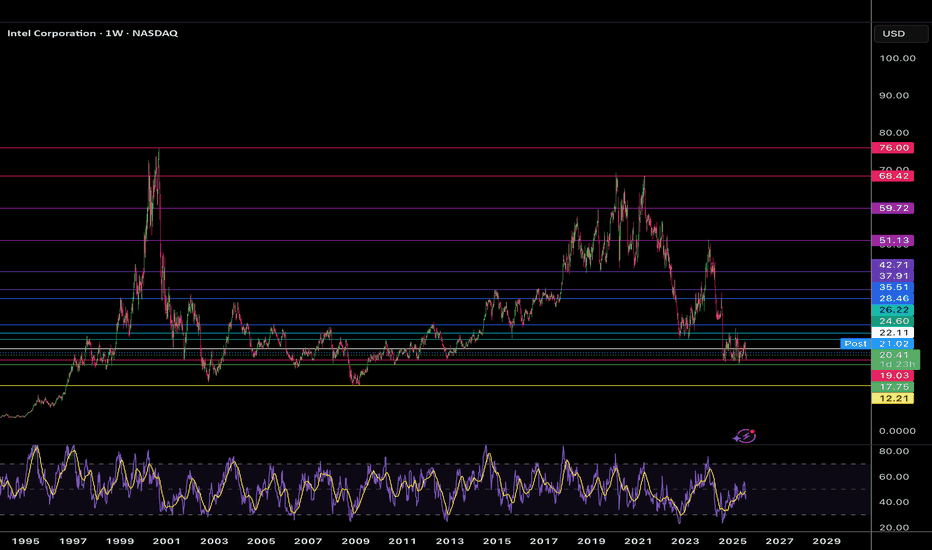Click the 40.00 RSI scale value

(894, 502)
